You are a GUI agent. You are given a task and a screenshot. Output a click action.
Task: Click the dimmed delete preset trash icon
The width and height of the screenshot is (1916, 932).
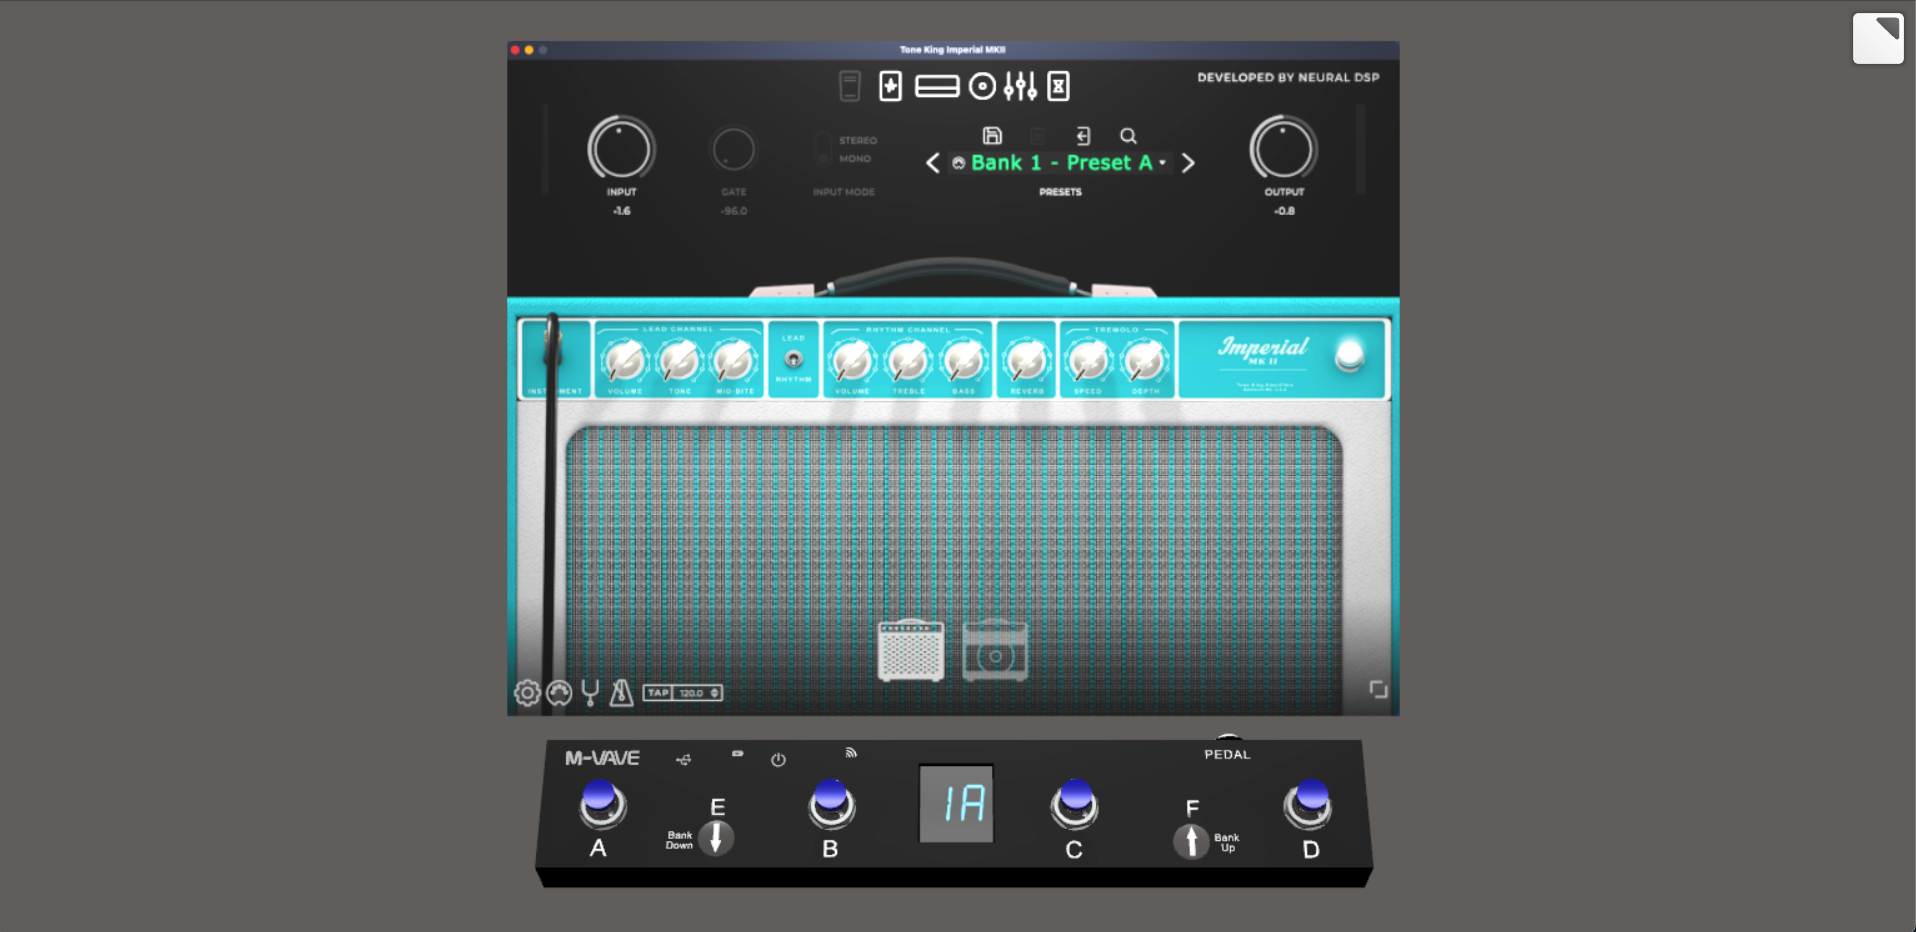(x=1038, y=135)
